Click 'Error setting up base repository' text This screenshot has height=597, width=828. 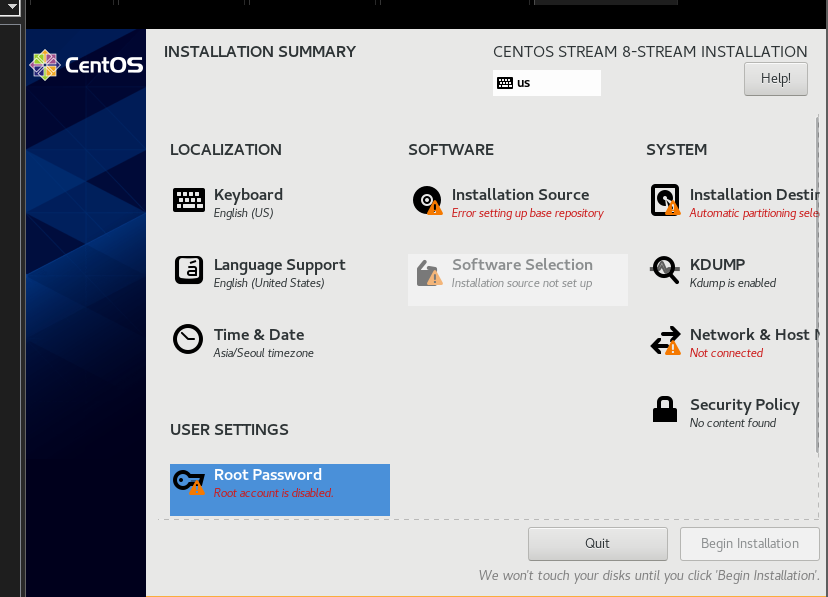(x=528, y=213)
